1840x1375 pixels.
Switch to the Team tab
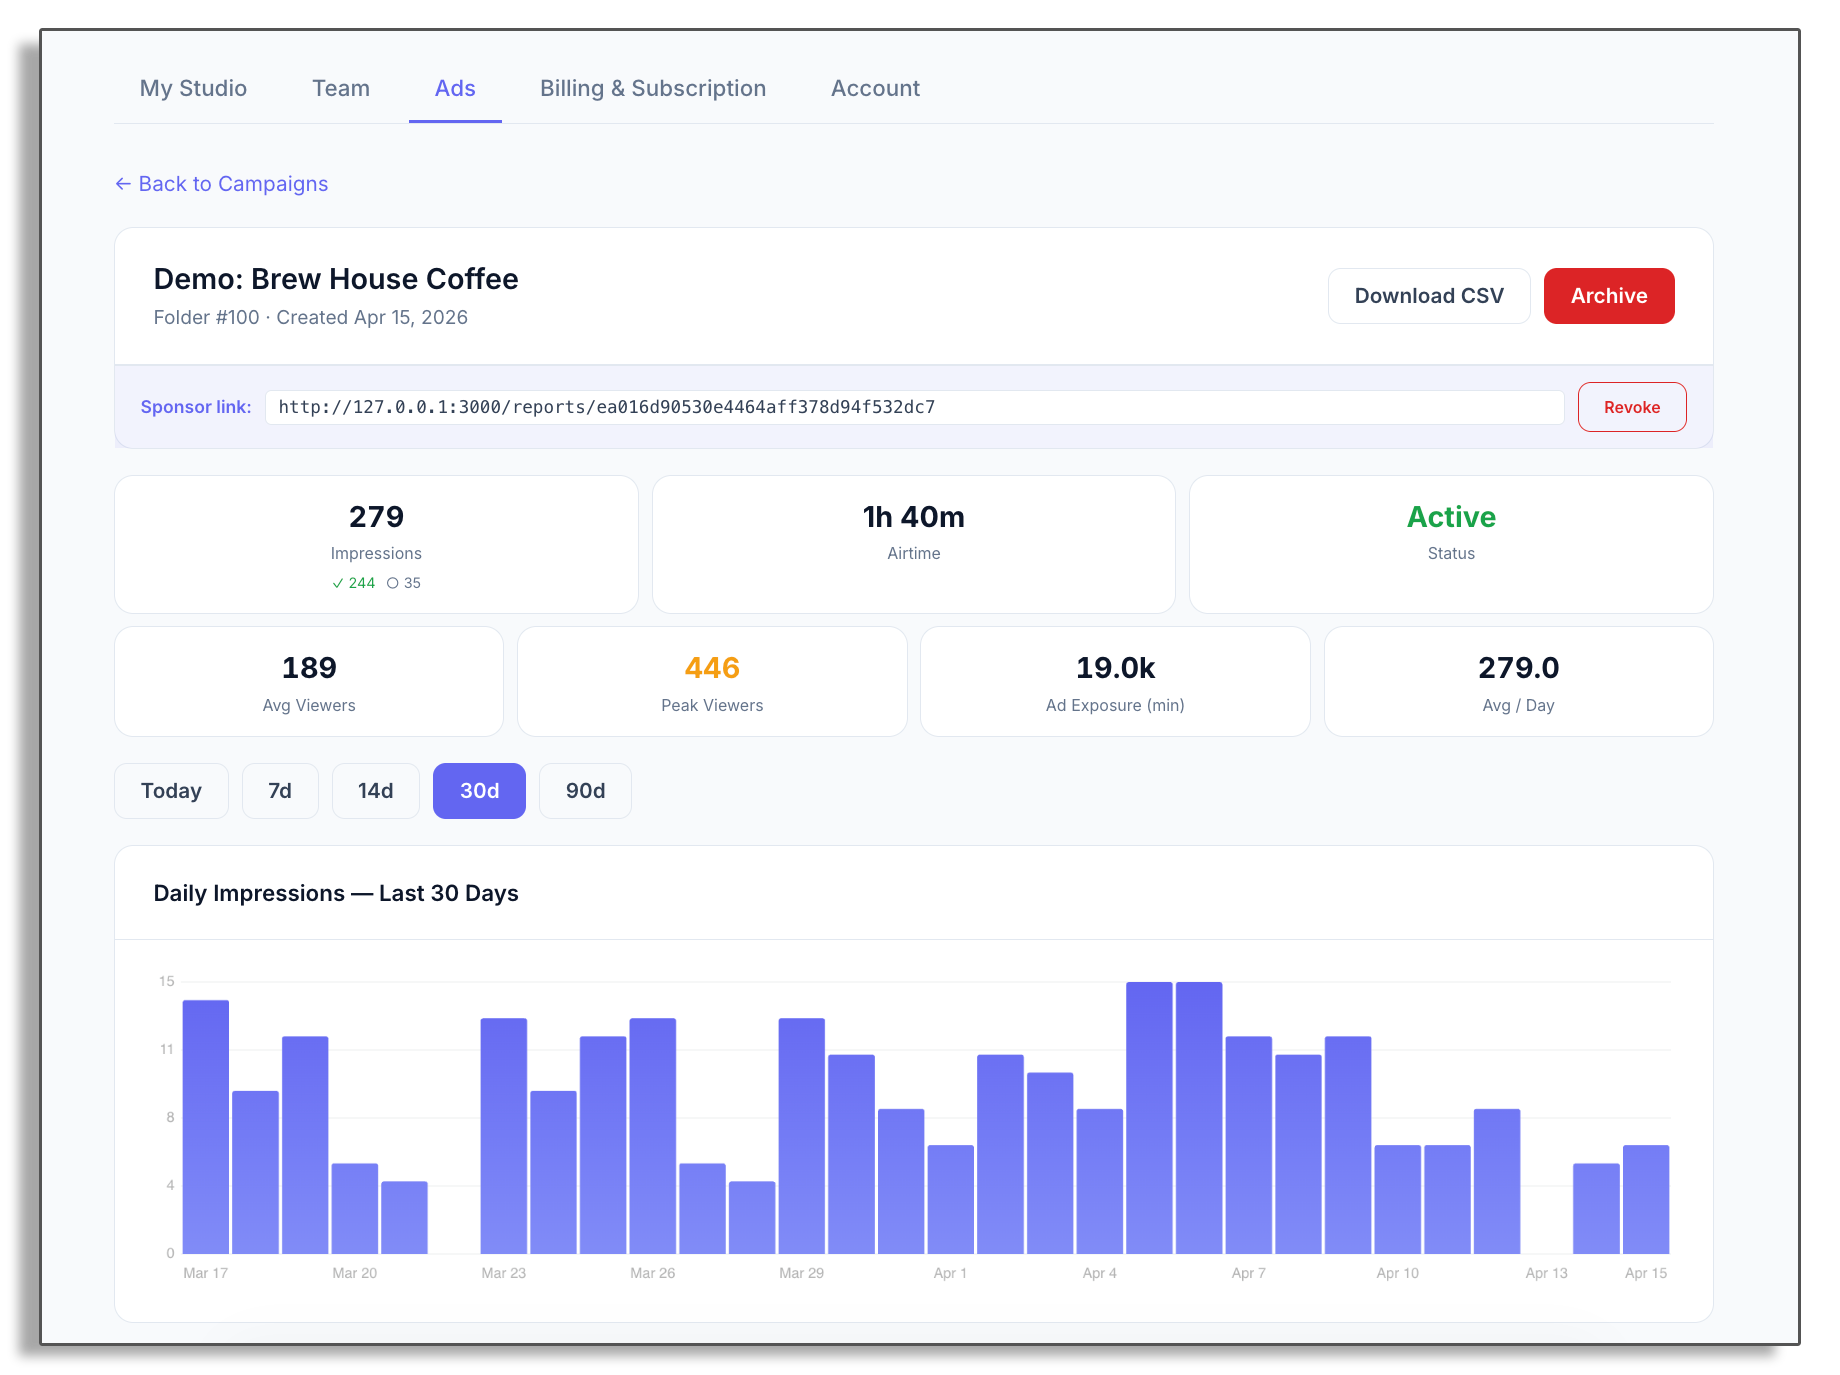pos(340,88)
